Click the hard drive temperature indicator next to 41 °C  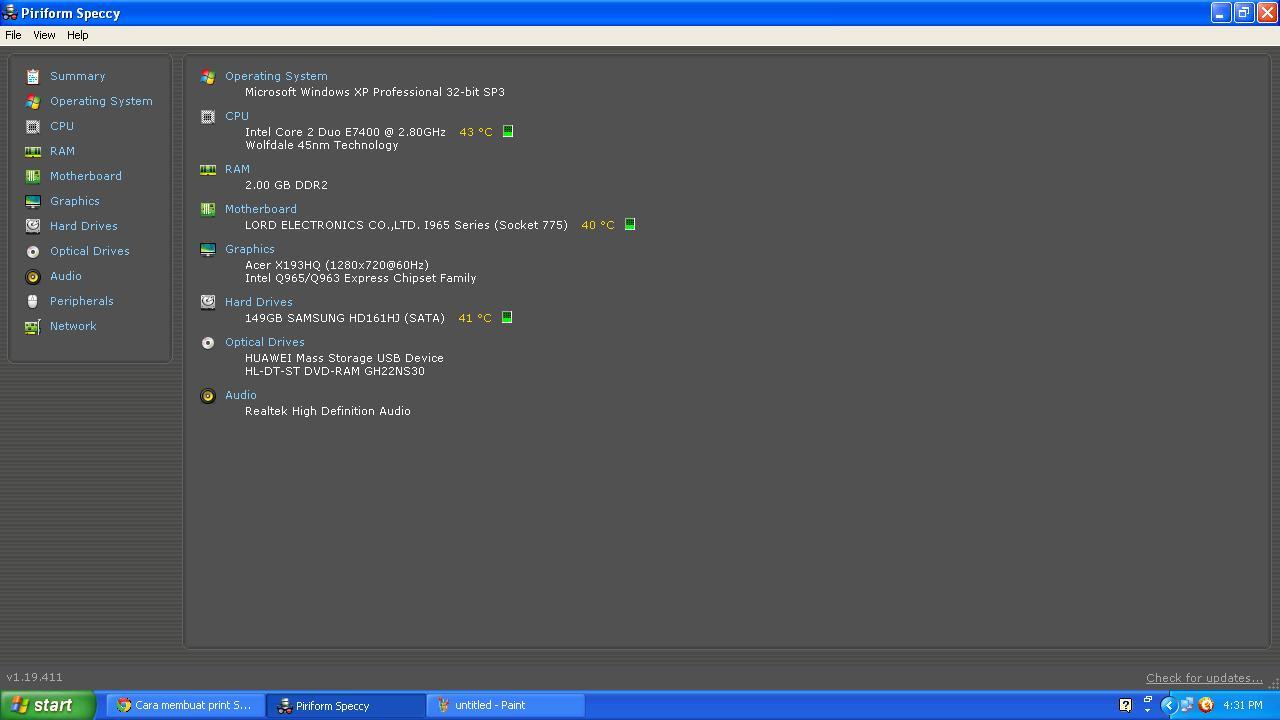507,317
